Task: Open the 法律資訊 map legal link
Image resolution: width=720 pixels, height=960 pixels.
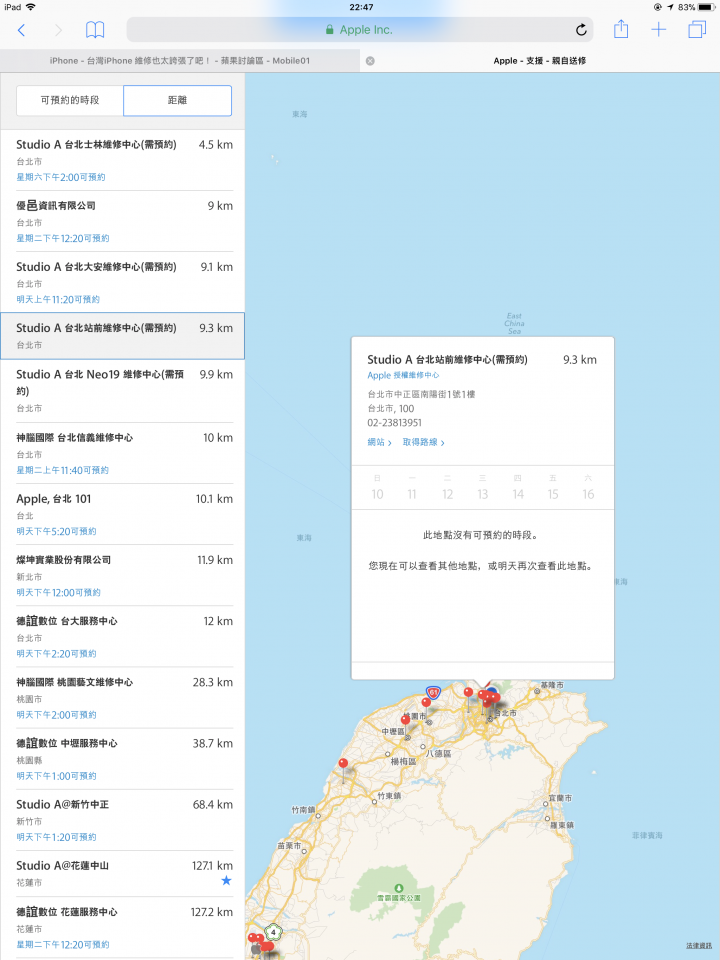Action: click(699, 946)
